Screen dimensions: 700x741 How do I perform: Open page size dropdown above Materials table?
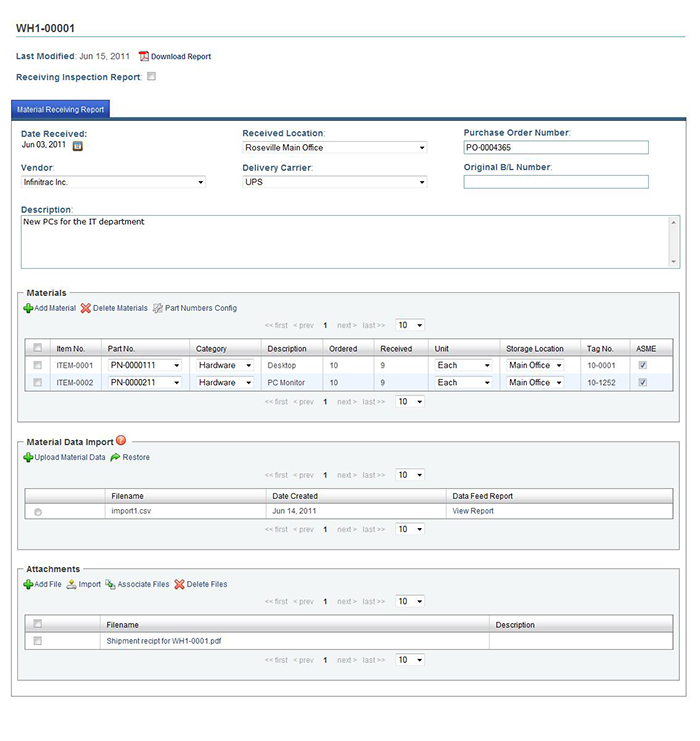410,325
